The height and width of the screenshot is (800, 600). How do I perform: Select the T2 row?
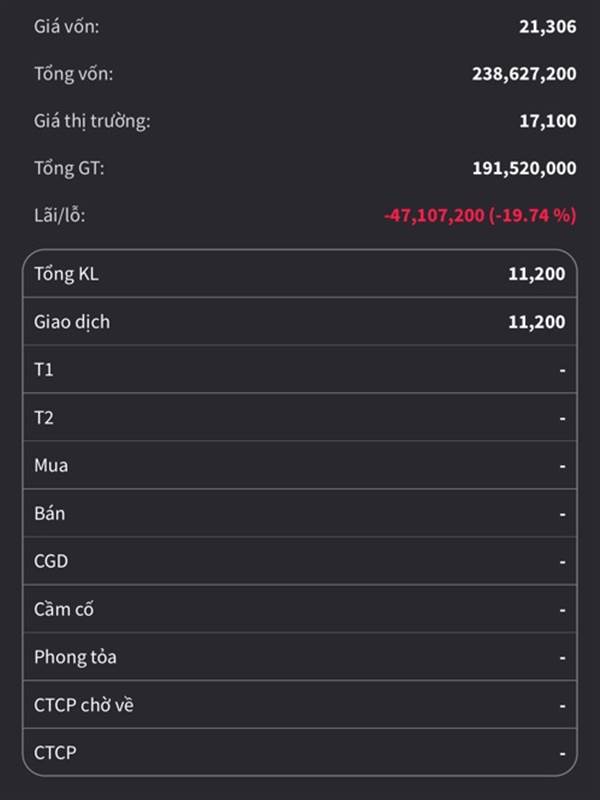300,417
